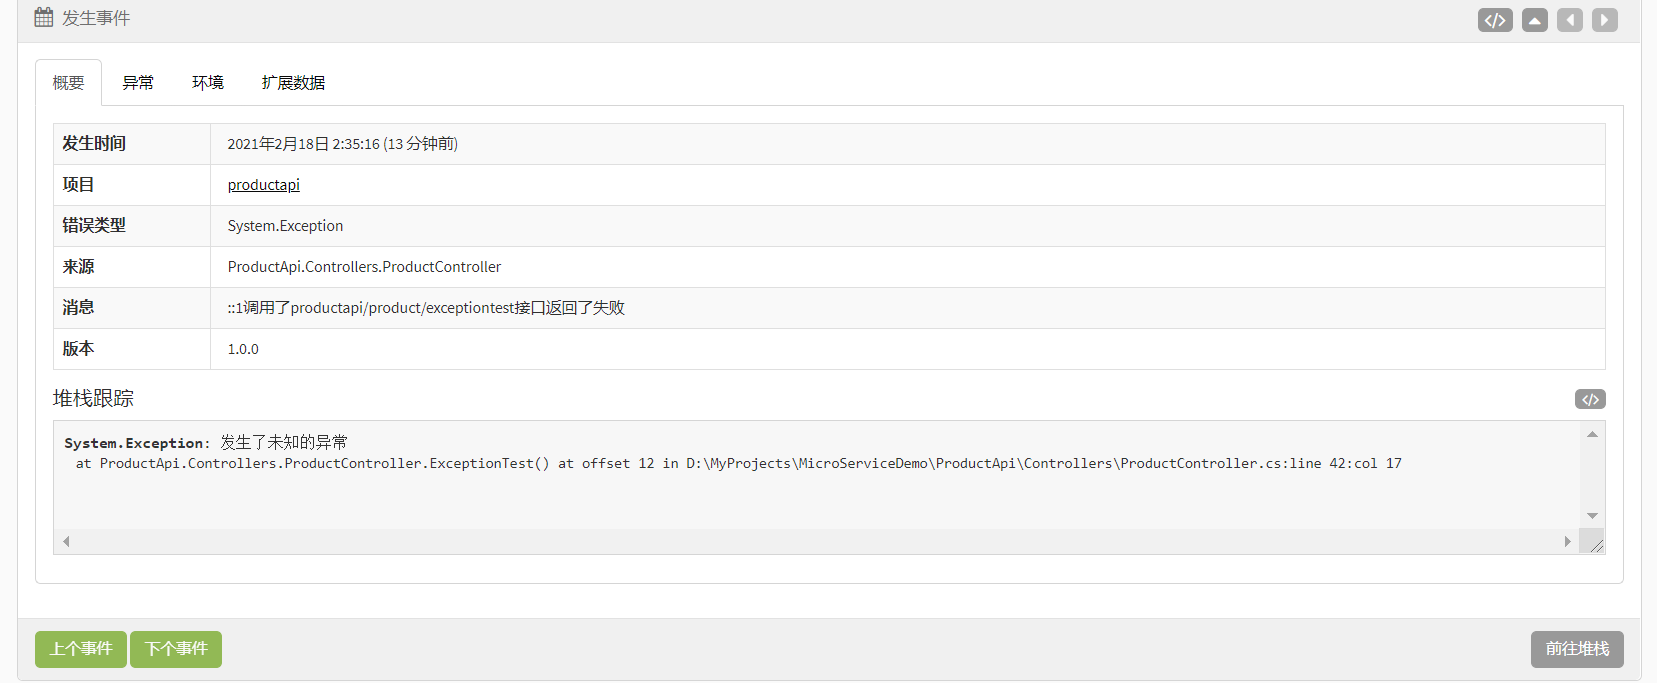
Task: Click the right-arrow next icon in header
Action: 1605,20
